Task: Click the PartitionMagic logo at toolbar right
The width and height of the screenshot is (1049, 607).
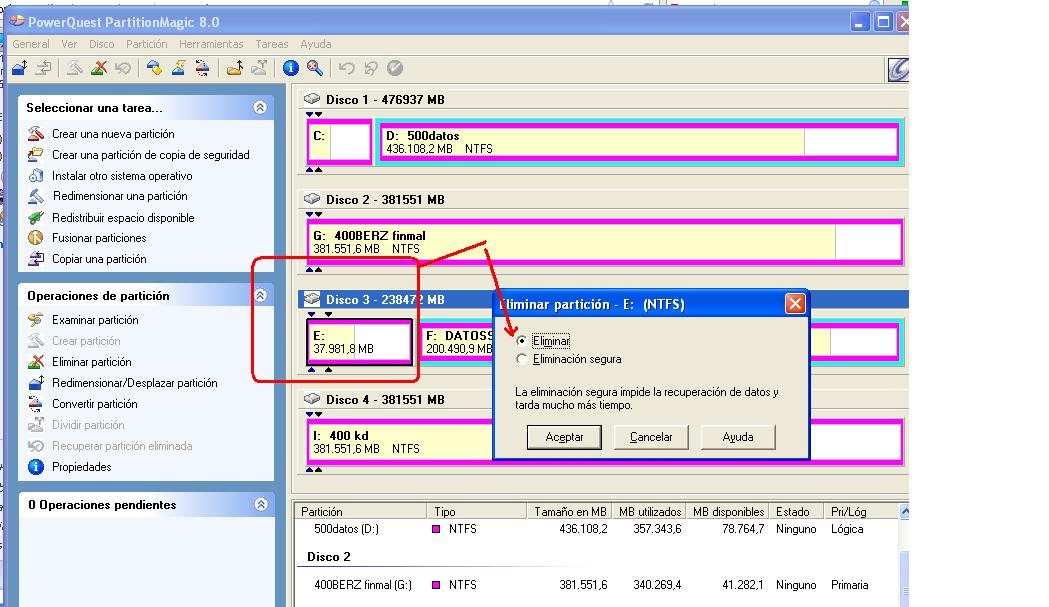Action: pos(898,70)
